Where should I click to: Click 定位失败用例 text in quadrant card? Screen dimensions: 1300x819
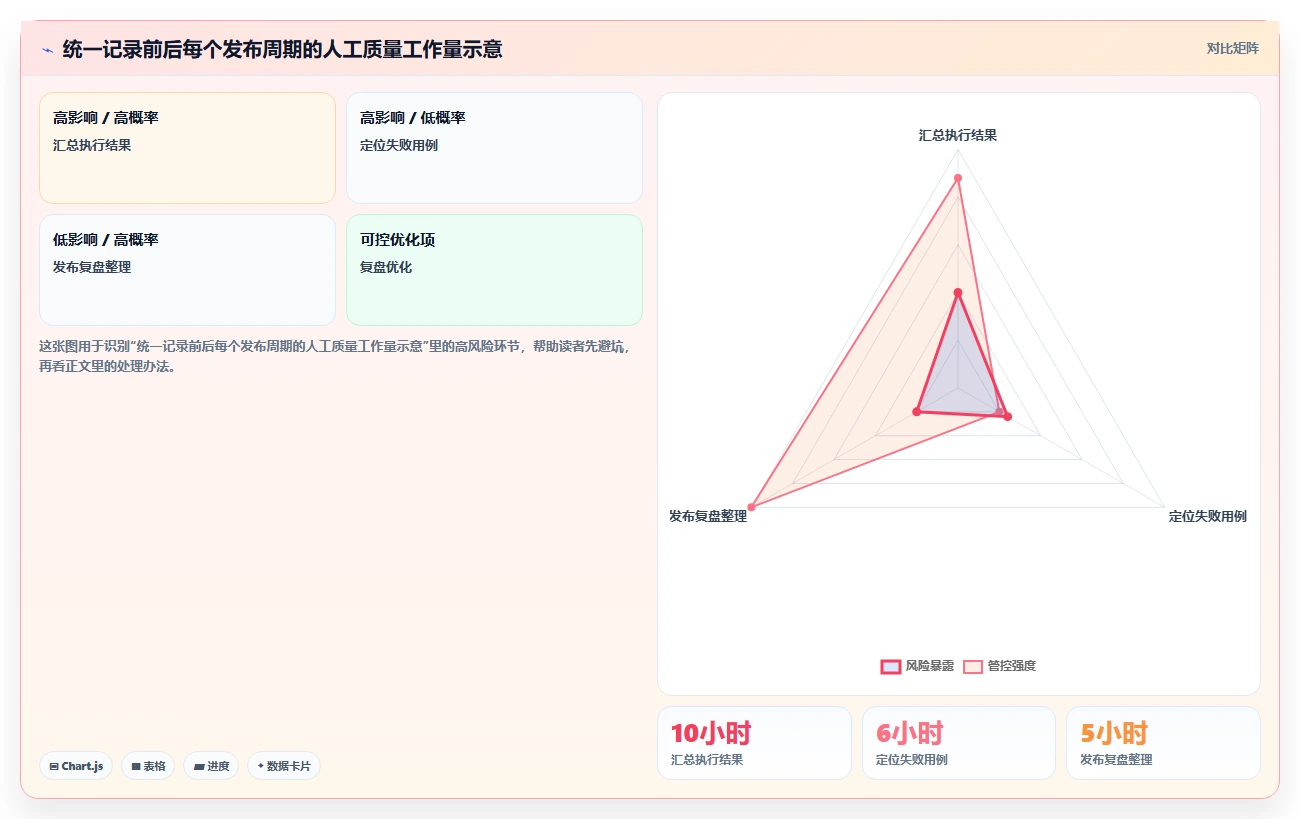(x=399, y=145)
